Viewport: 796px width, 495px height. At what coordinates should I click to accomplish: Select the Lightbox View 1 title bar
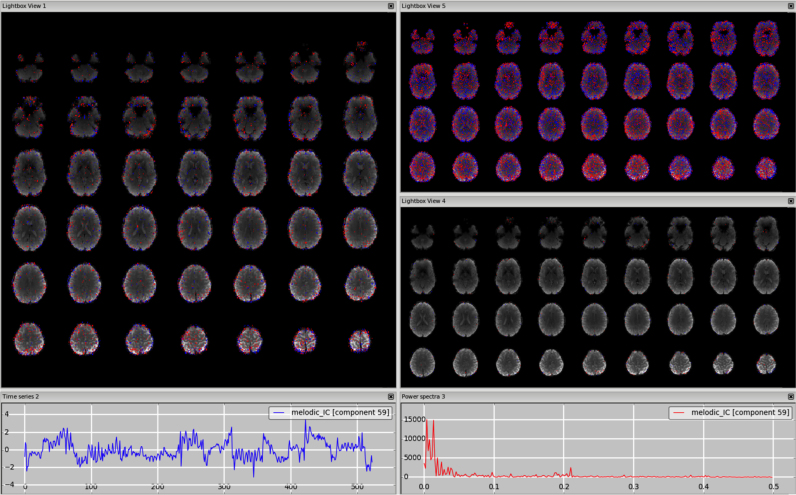tap(150, 6)
